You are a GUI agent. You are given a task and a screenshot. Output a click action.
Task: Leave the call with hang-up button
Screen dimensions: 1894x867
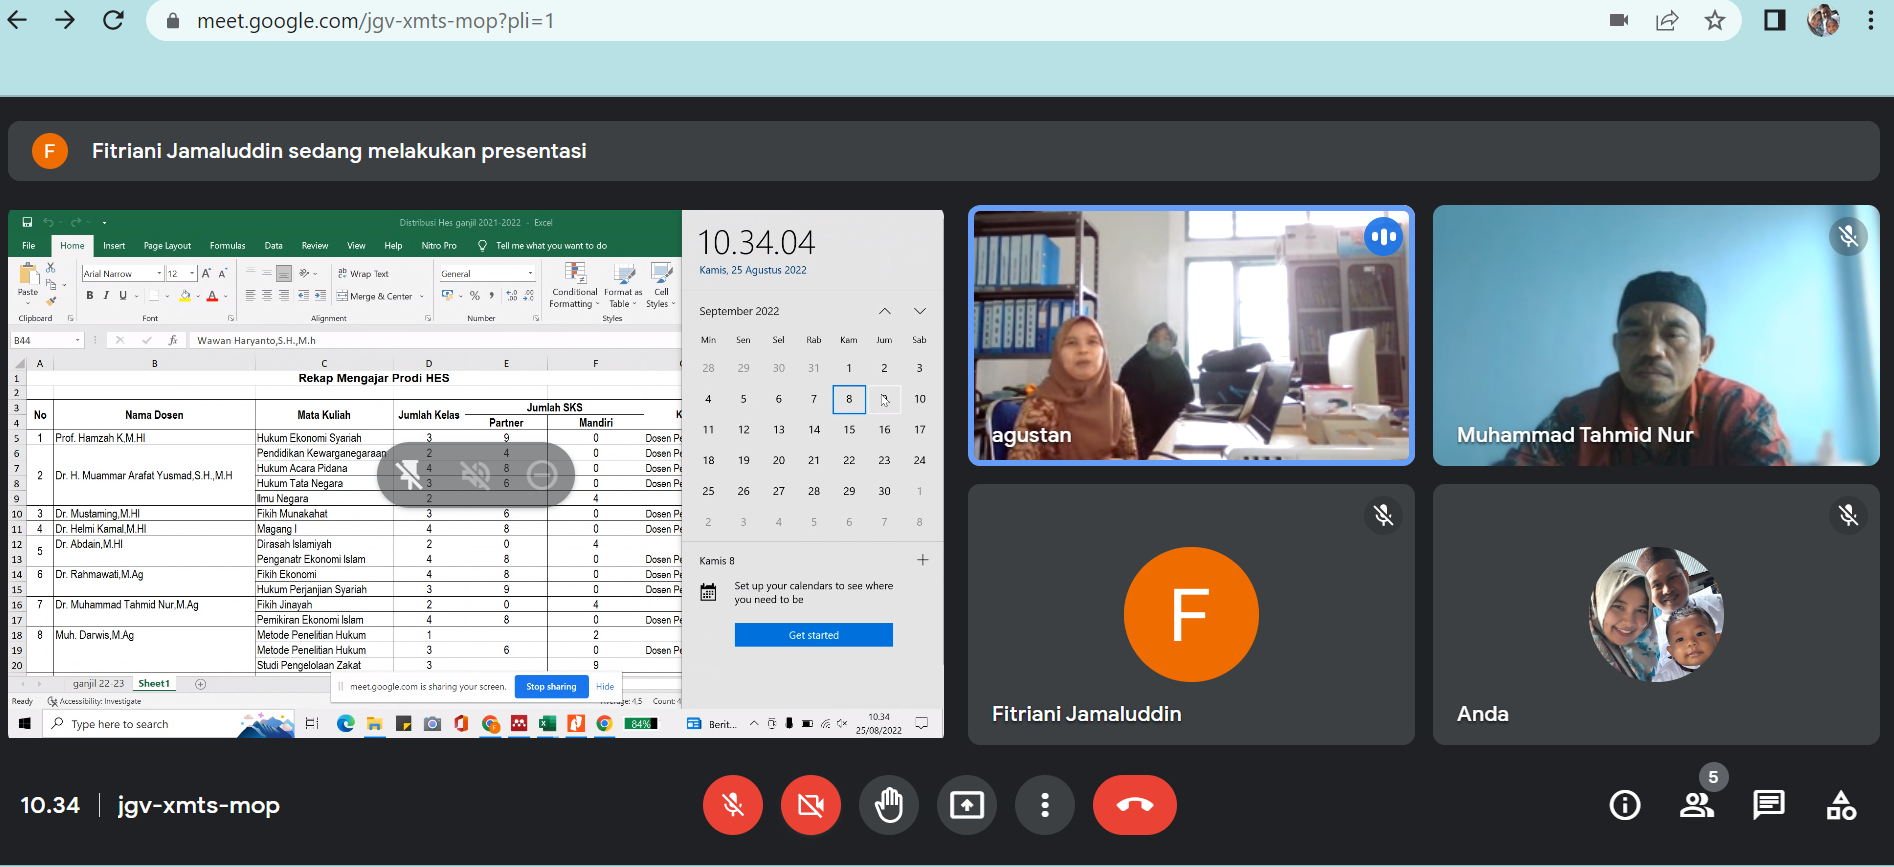click(x=1134, y=805)
